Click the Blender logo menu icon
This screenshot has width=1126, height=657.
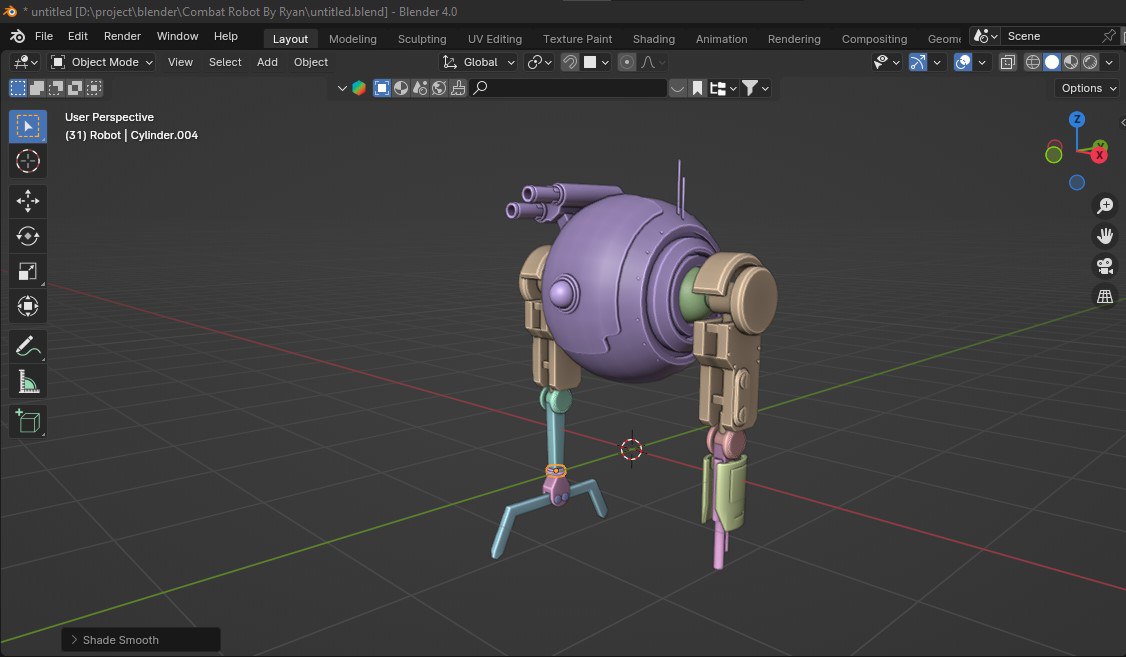17,36
